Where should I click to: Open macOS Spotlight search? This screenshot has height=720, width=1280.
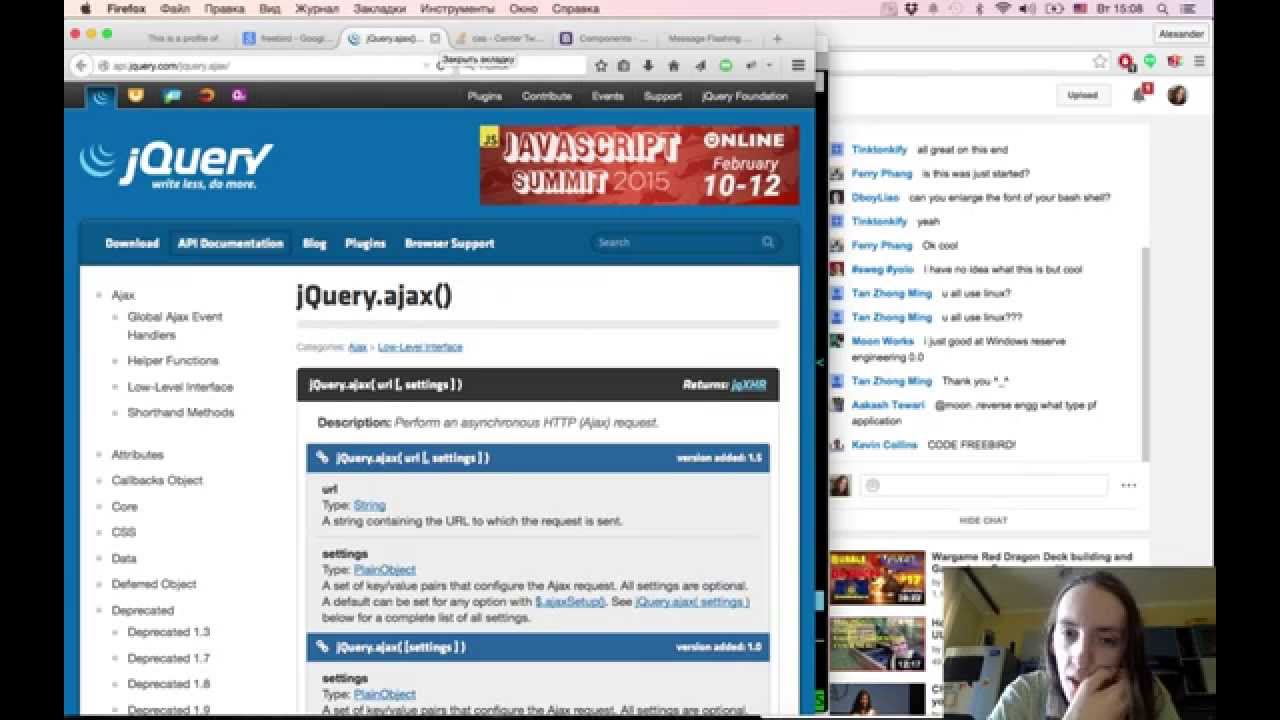pyautogui.click(x=1164, y=8)
